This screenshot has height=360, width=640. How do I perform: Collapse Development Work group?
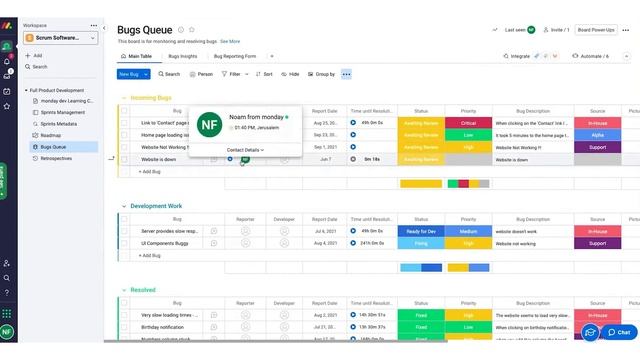[124, 206]
